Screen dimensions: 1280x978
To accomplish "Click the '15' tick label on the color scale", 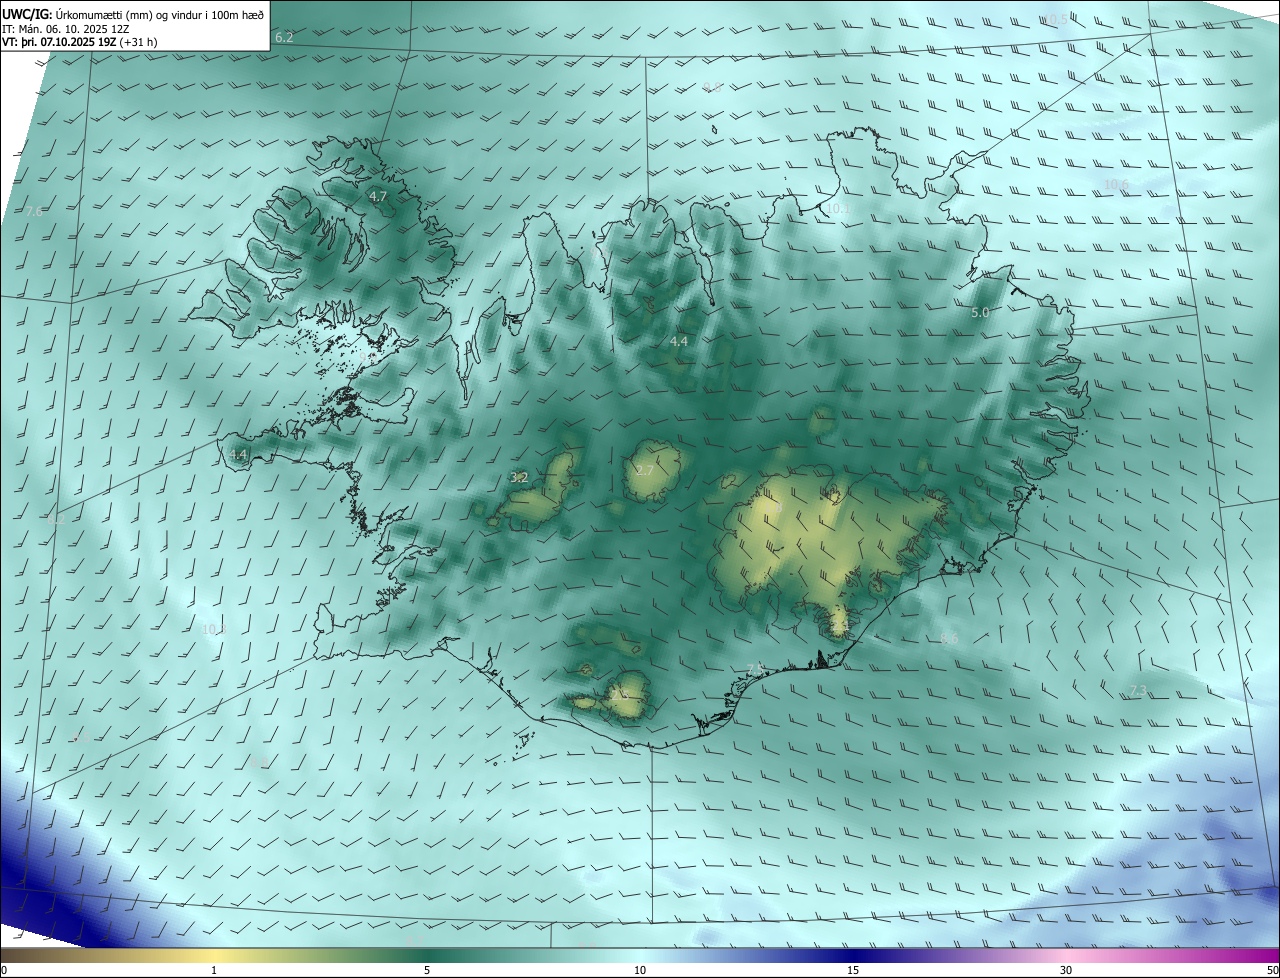I will tap(853, 970).
